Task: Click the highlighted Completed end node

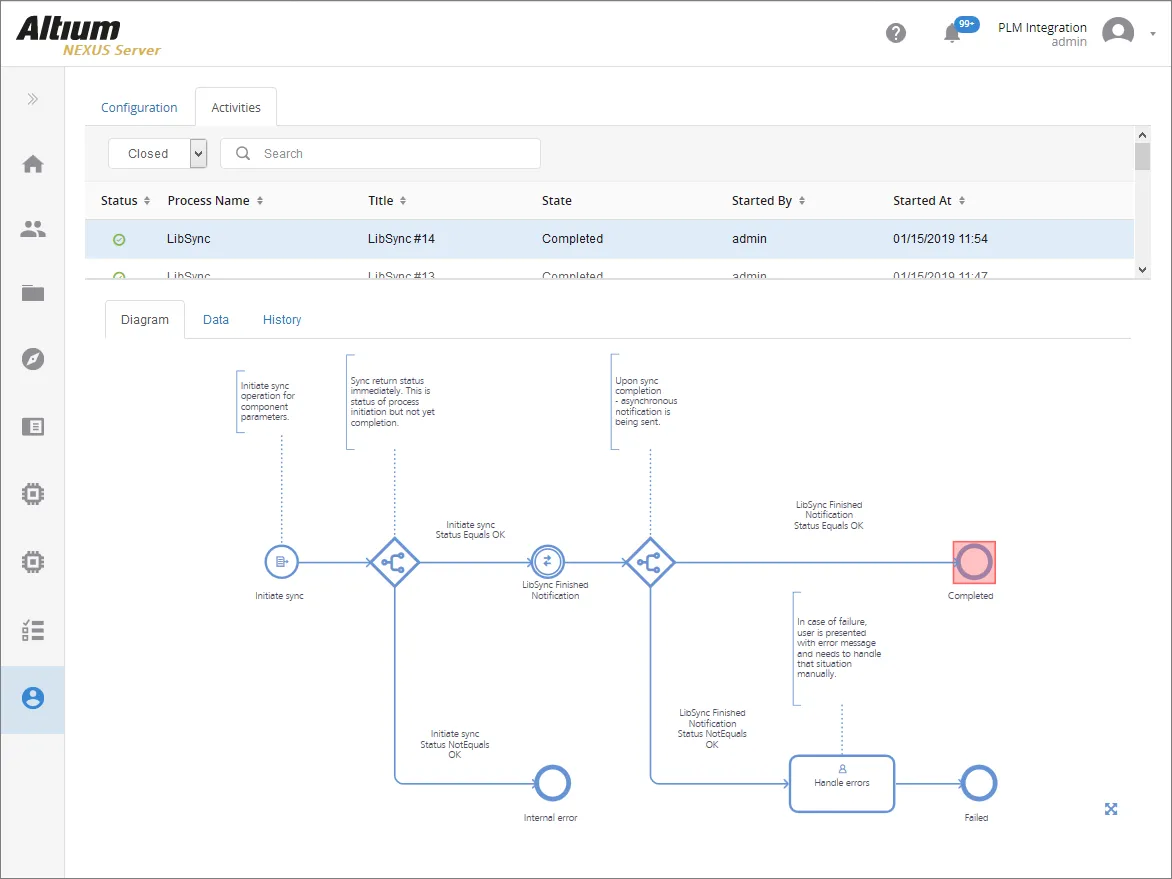Action: (974, 562)
